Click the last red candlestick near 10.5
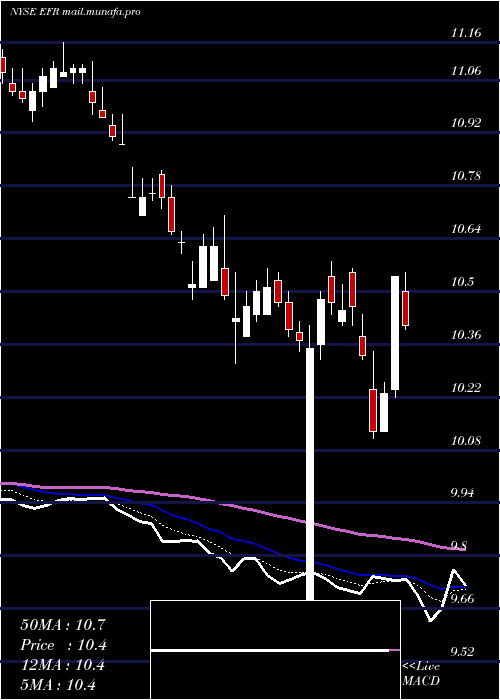This screenshot has height=700, width=500. [406, 308]
